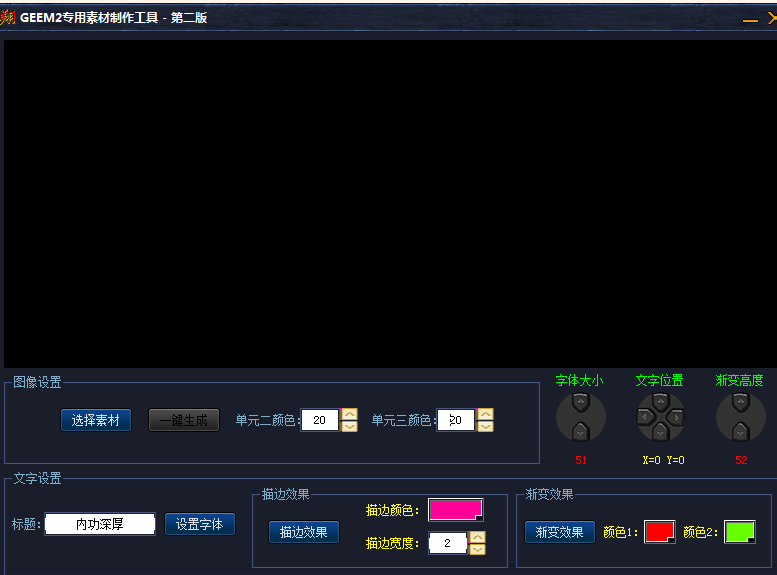Move text down in 文字位置 pad
Viewport: 777px width, 575px height.
660,432
